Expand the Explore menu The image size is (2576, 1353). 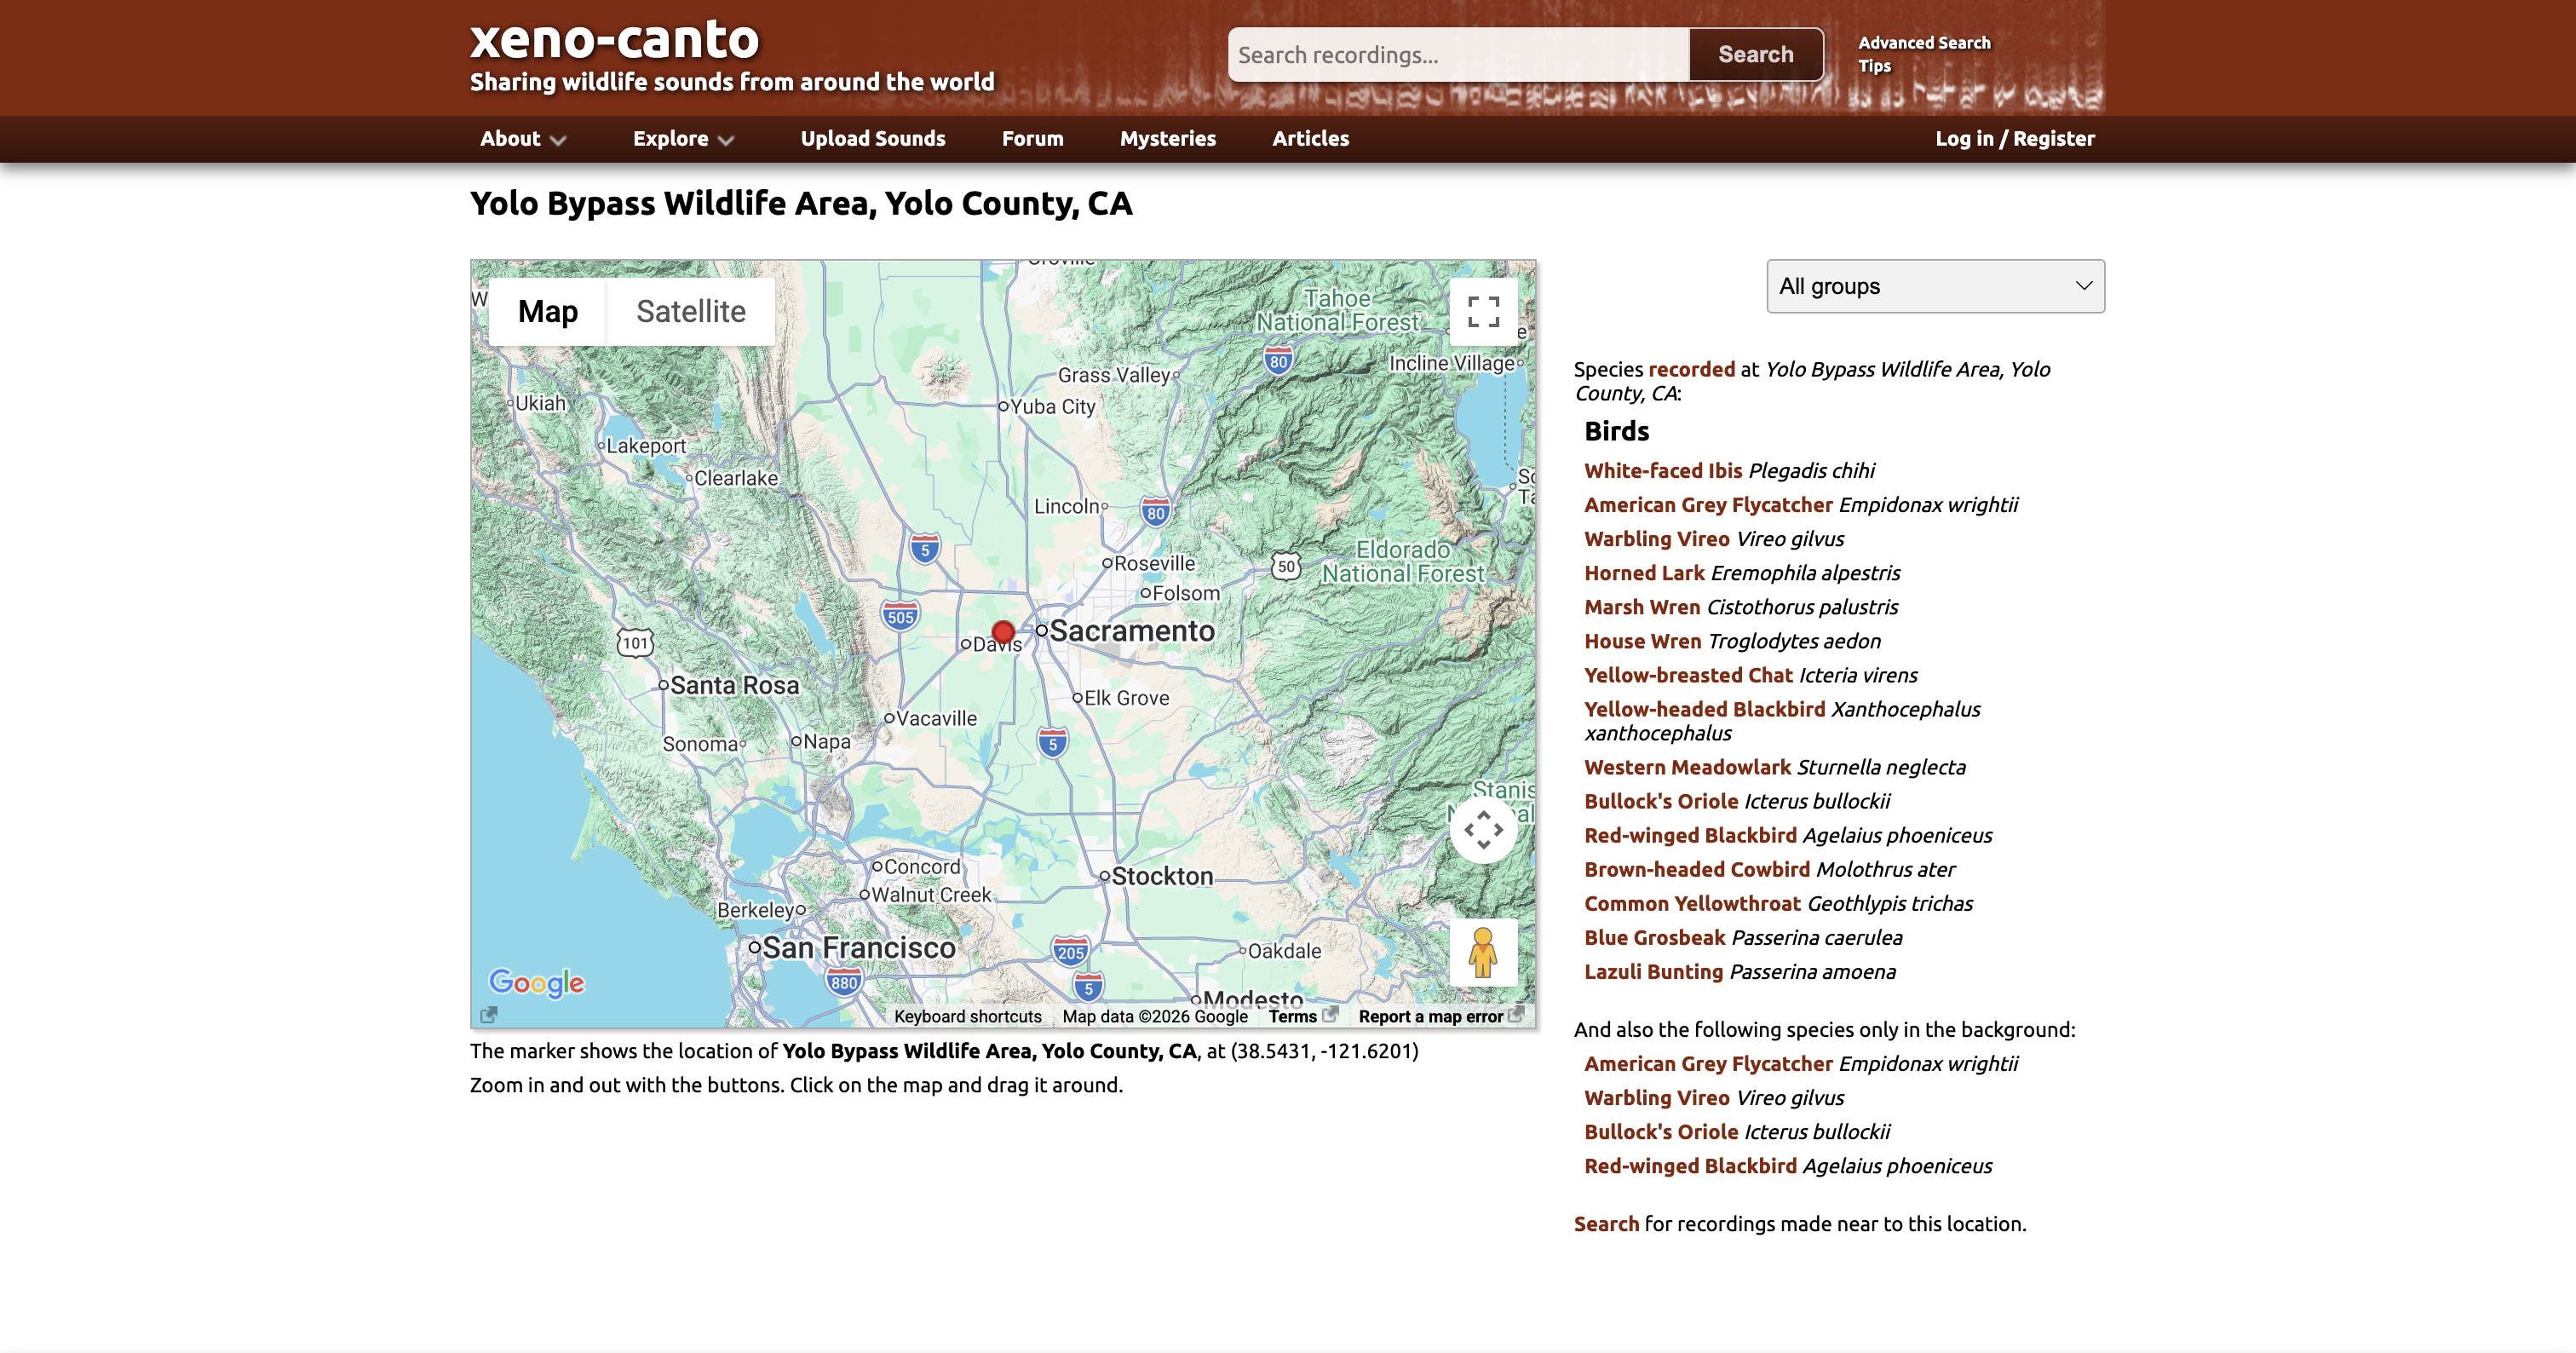[x=683, y=139]
